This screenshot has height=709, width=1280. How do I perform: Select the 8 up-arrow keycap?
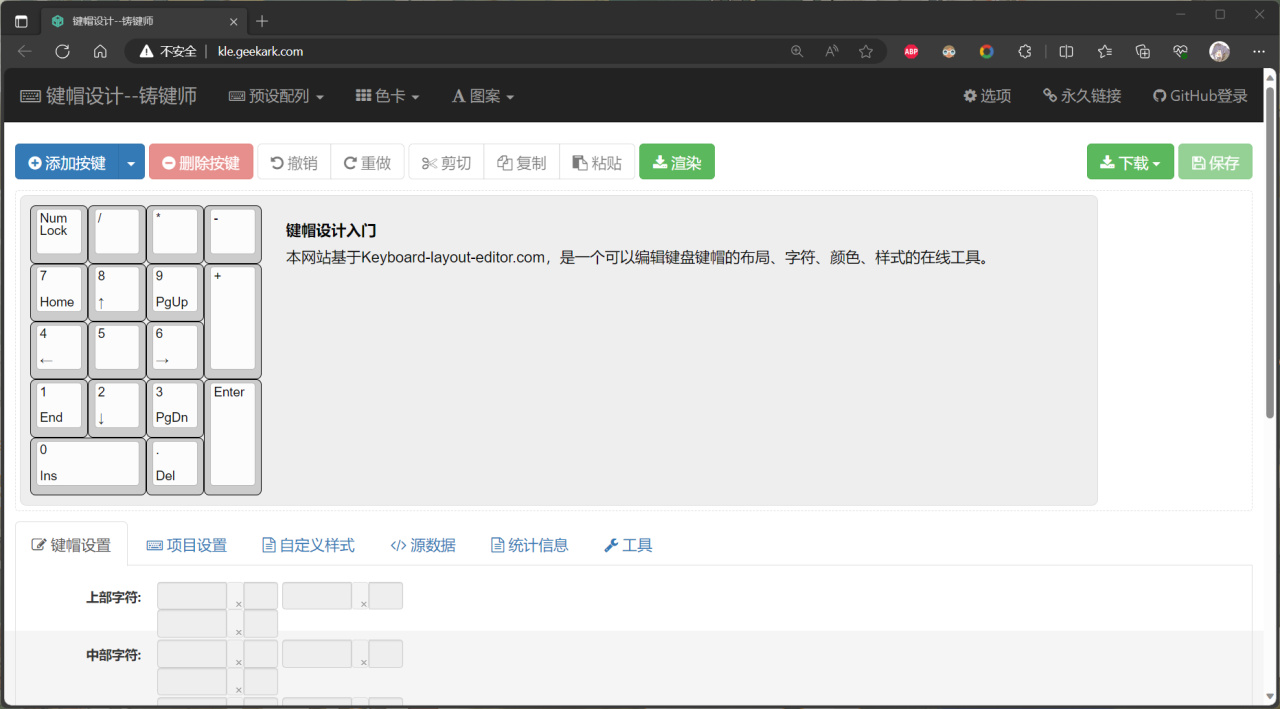117,292
